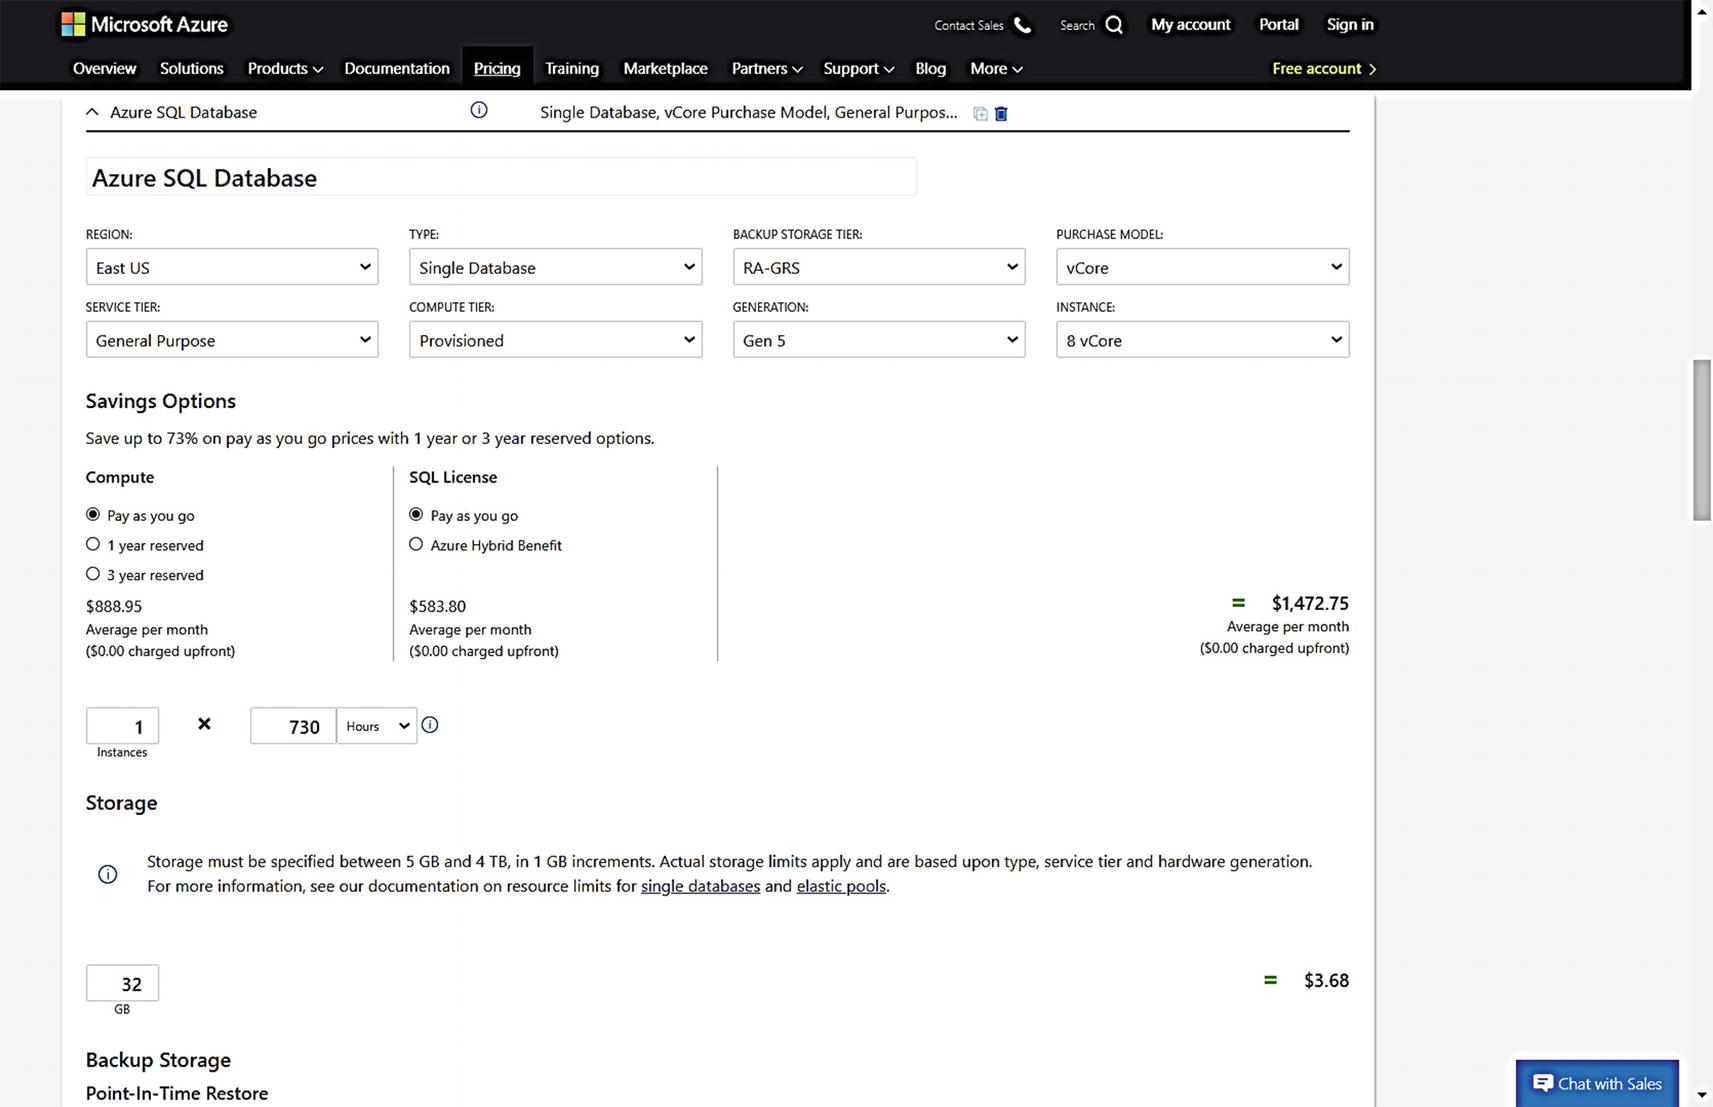Open the Pricing tab
Screen dimensions: 1713x1107
click(x=497, y=68)
